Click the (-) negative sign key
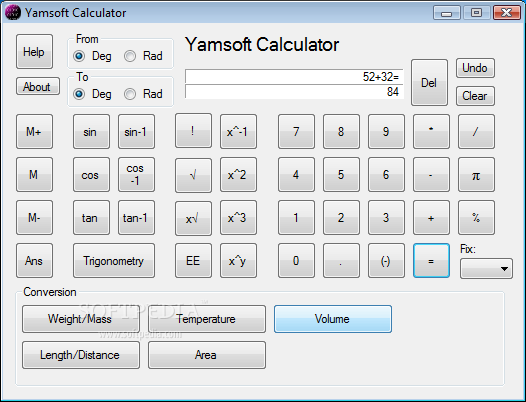This screenshot has height=402, width=526. click(386, 261)
